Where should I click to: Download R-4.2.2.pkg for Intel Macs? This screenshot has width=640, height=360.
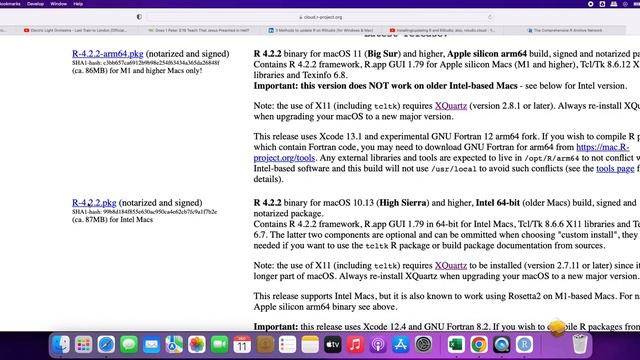[94, 203]
